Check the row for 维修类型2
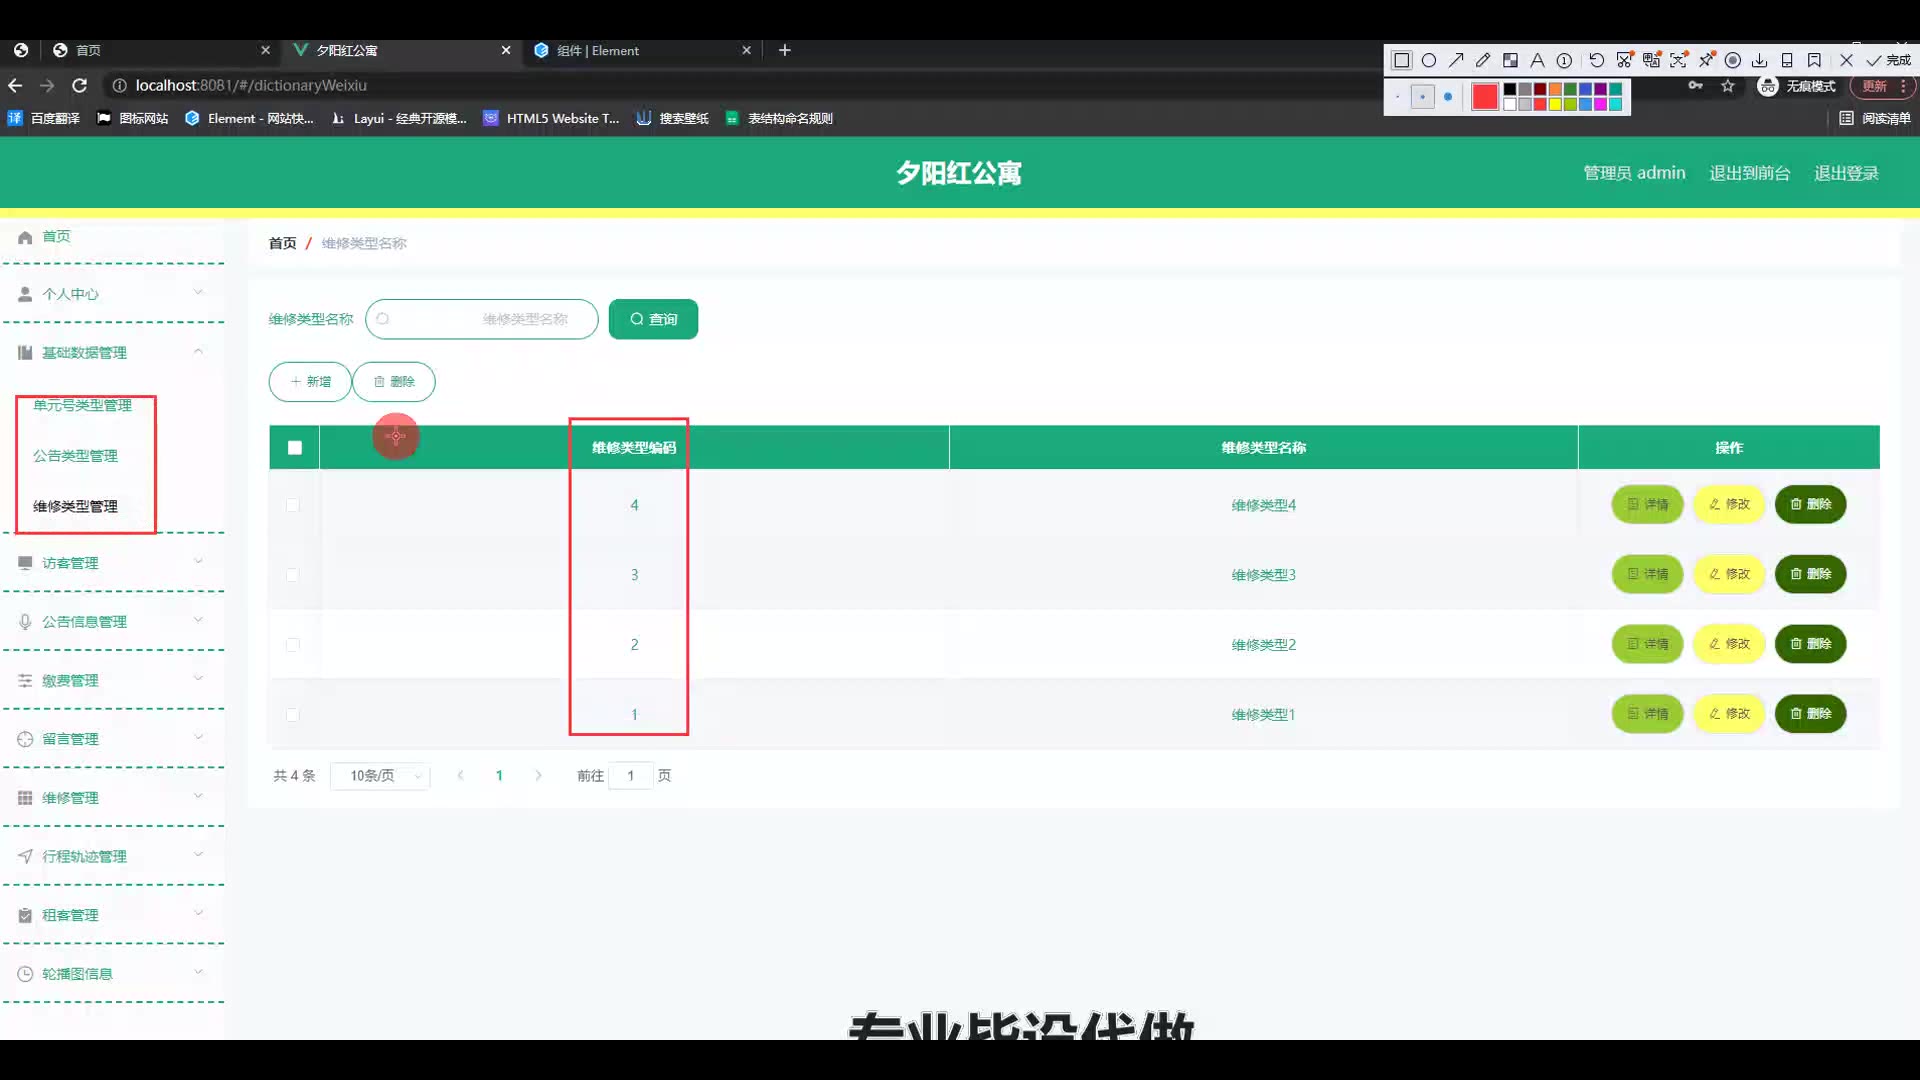Screen dimensions: 1920x1080 point(293,644)
